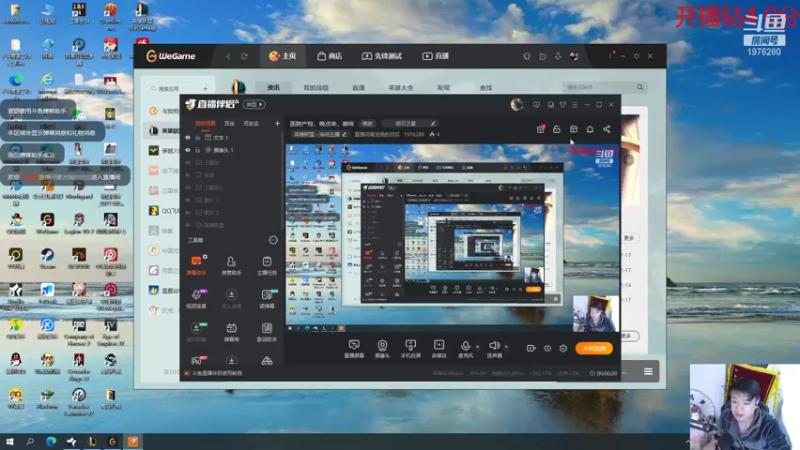Select 资讯 tab in WeGame game page
The width and height of the screenshot is (800, 450).
tap(273, 88)
